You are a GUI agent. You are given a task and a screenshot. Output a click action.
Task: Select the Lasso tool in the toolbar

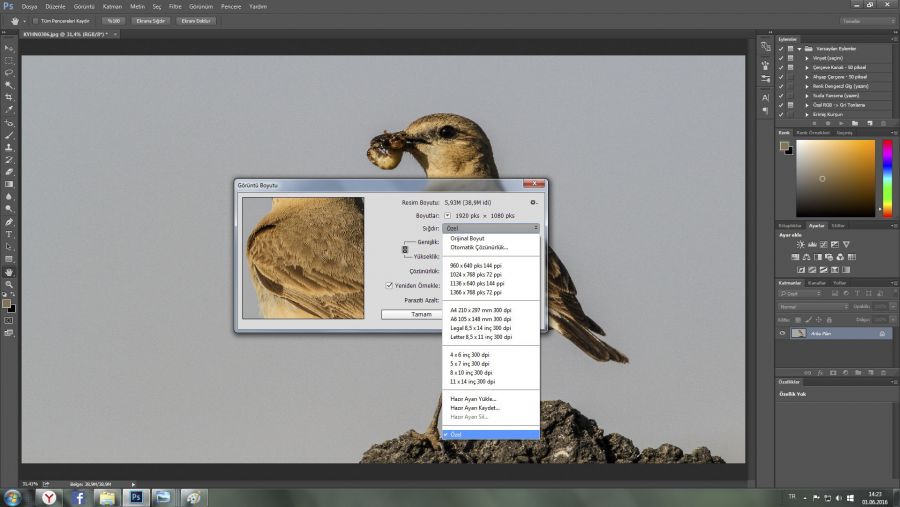[9, 73]
